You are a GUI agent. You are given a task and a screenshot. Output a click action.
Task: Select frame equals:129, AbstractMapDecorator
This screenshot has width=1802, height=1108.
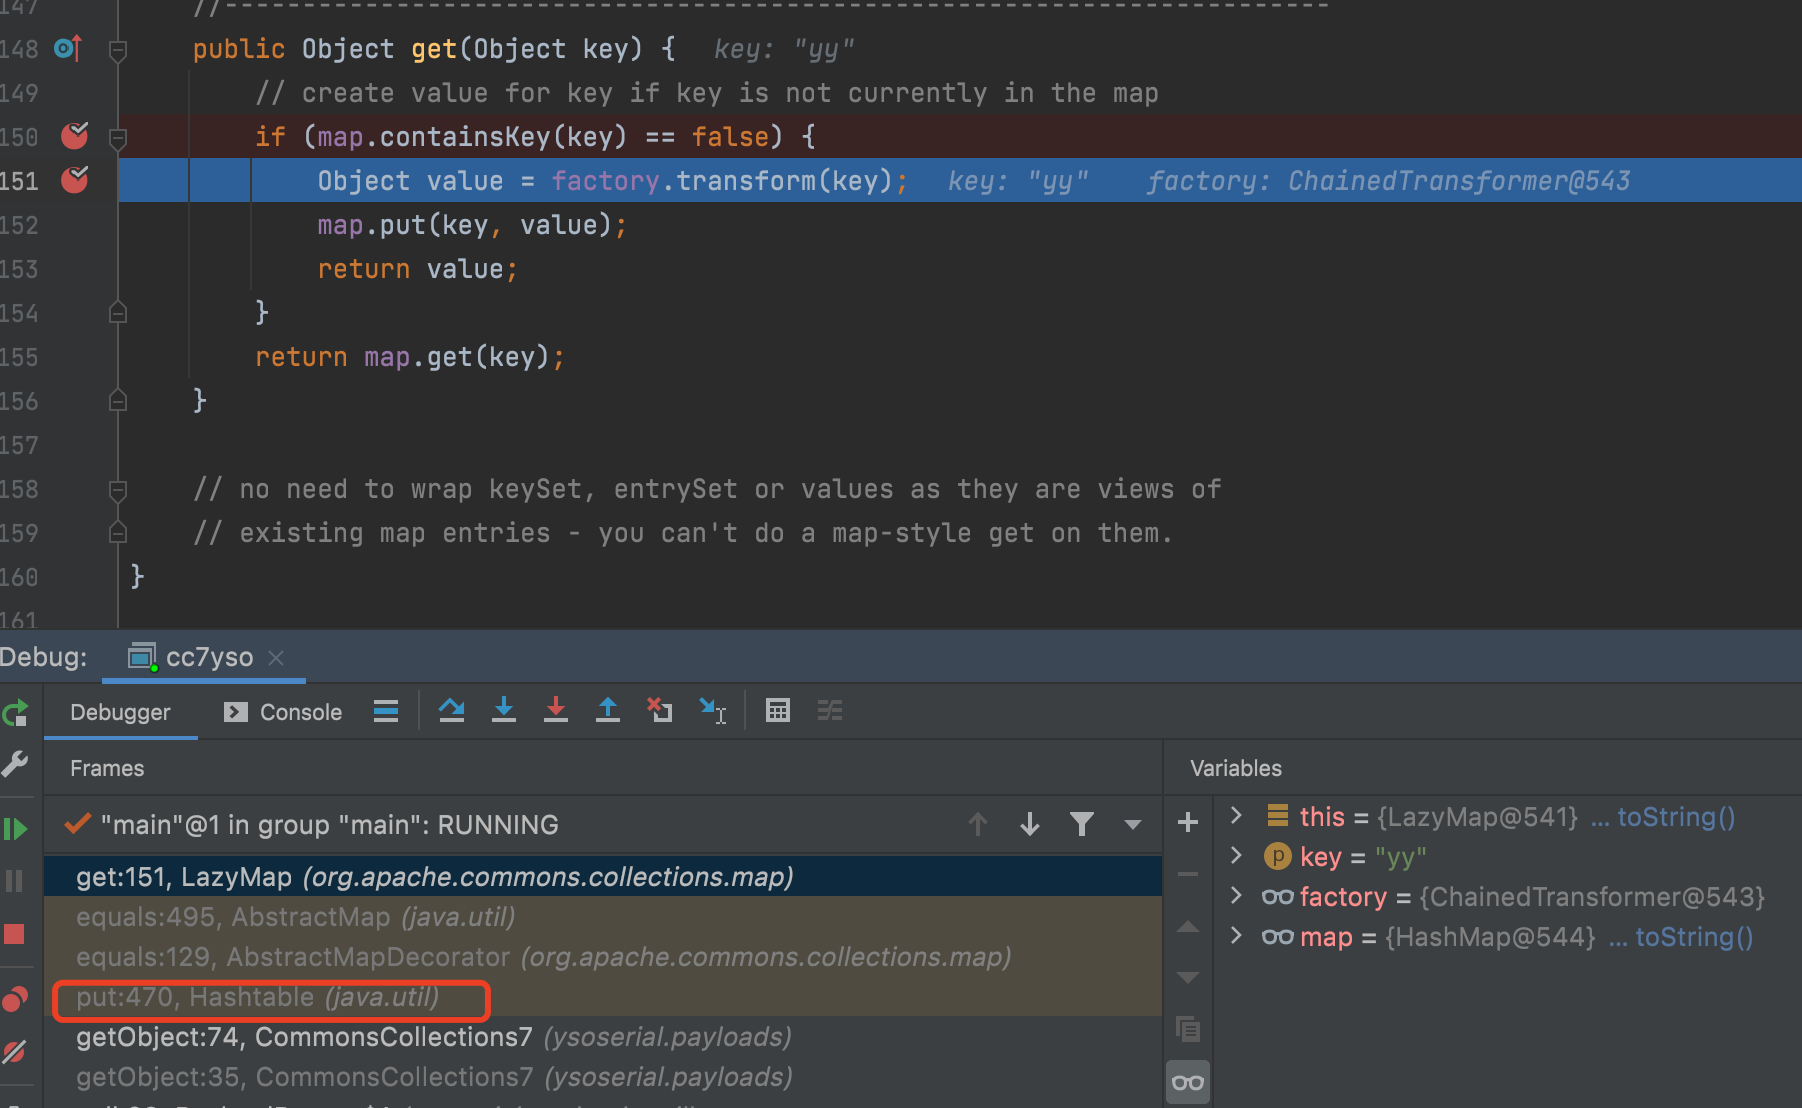[x=603, y=957]
